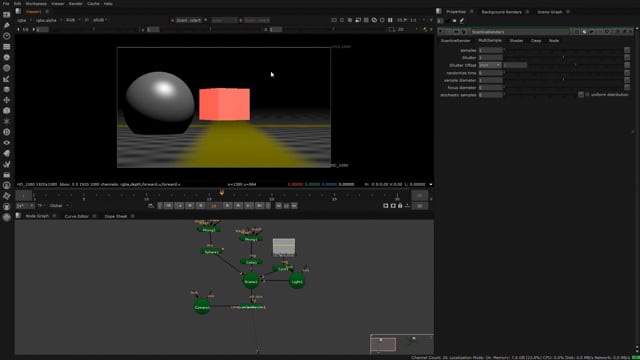The width and height of the screenshot is (640, 360).
Task: Open the Image nodes menu in toolbar
Action: pyautogui.click(x=7, y=15)
